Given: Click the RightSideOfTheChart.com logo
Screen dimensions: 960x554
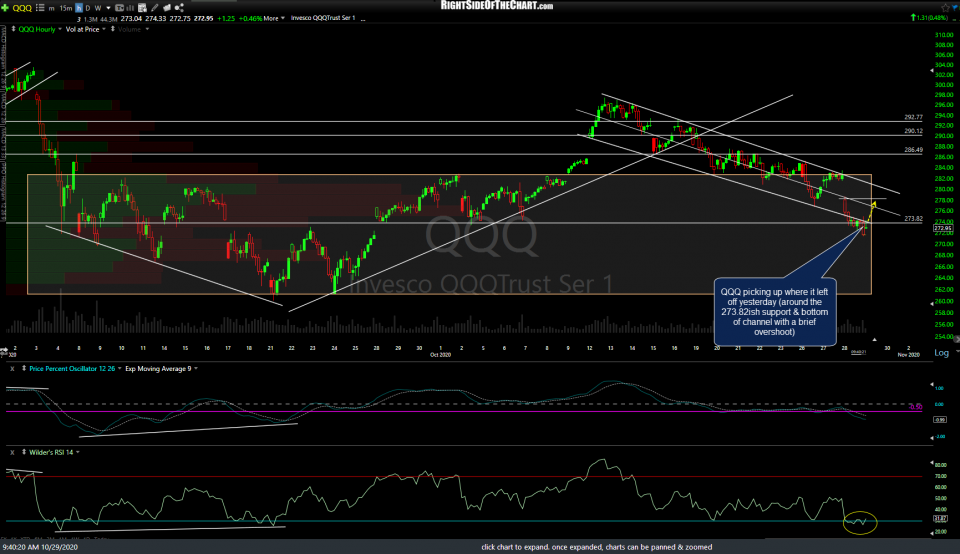Looking at the screenshot, I should [497, 6].
